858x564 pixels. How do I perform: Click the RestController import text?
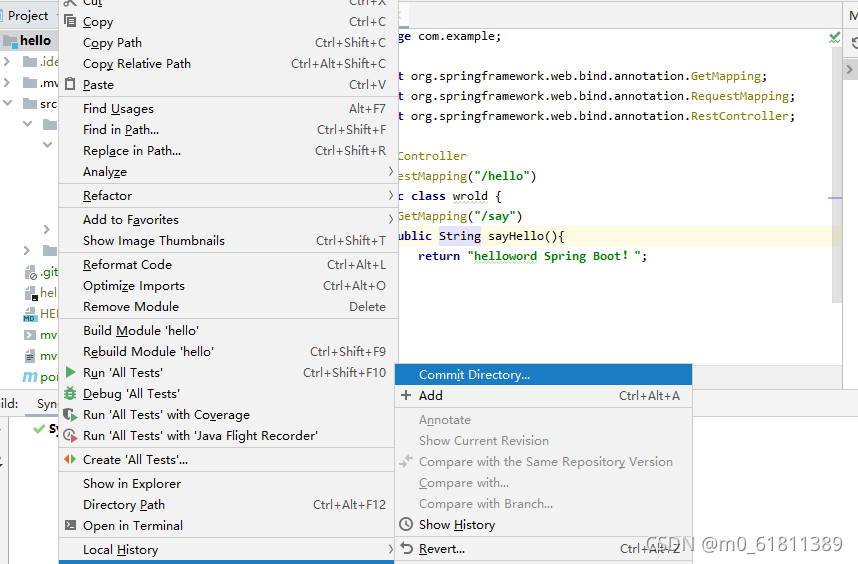pyautogui.click(x=739, y=116)
